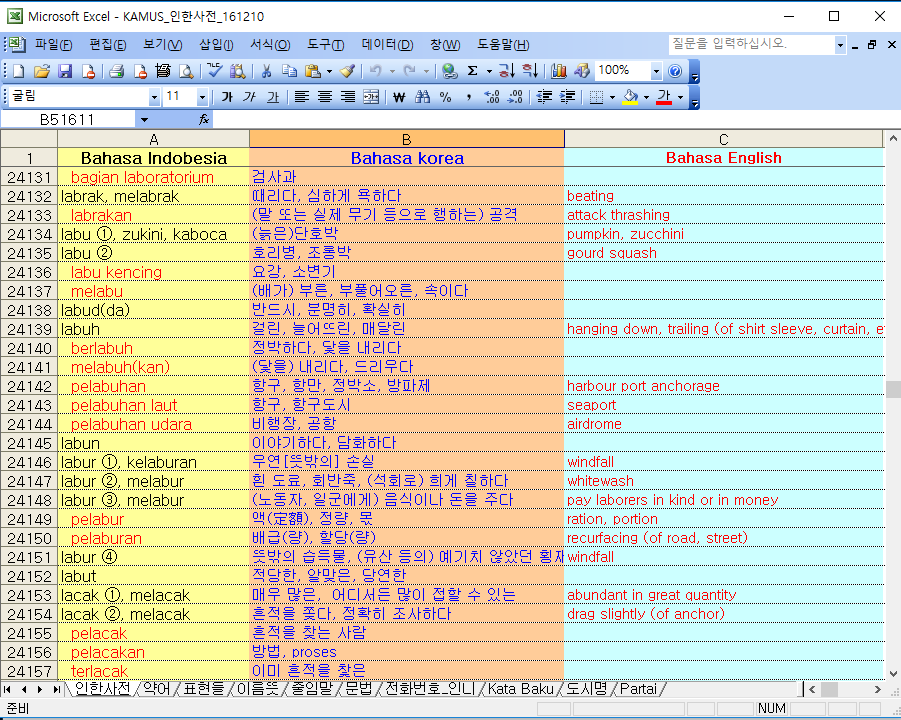The image size is (901, 720).
Task: Open the font name dropdown
Action: [x=154, y=98]
